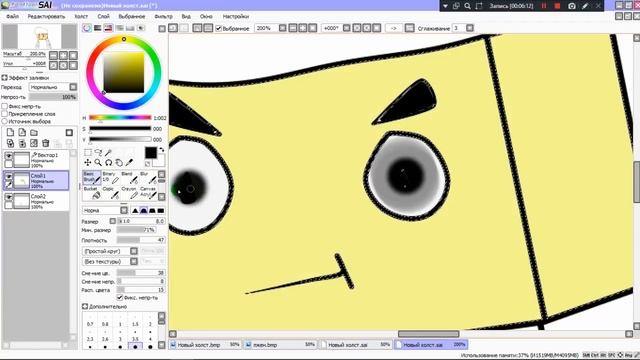Hide the Слой1 layer
The height and width of the screenshot is (360, 640).
click(9, 176)
